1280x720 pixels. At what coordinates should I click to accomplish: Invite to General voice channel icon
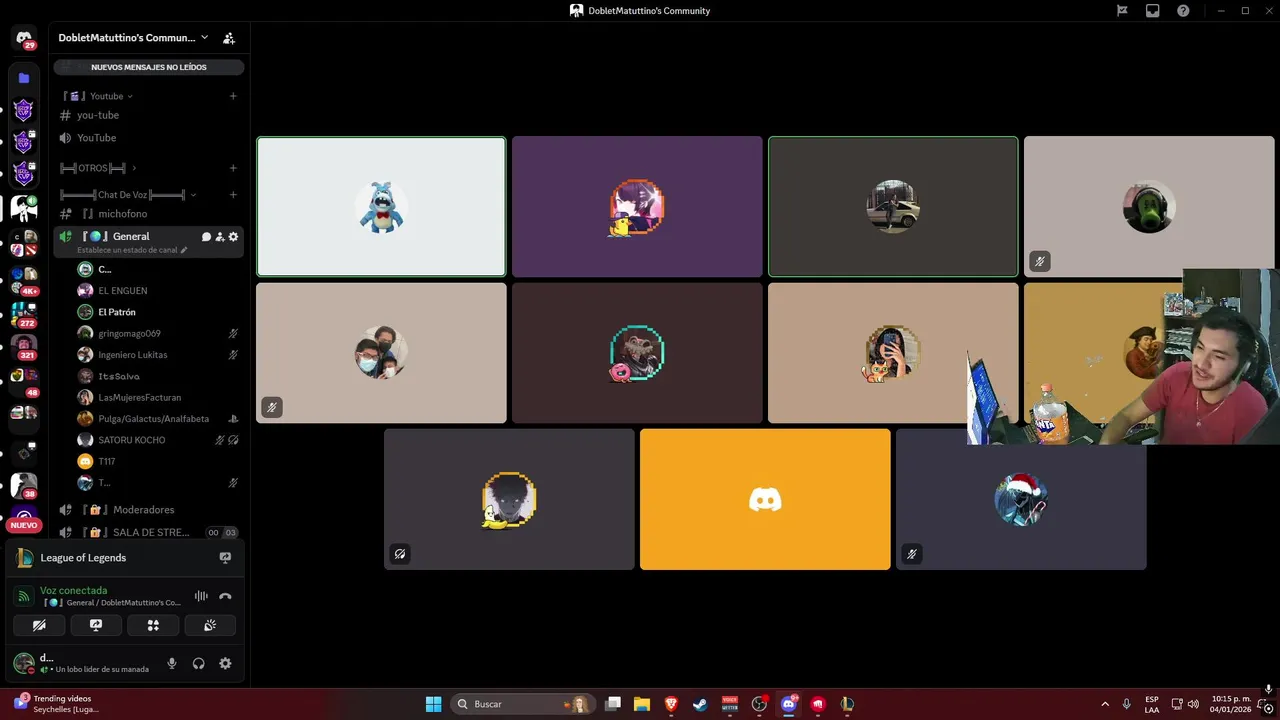220,237
